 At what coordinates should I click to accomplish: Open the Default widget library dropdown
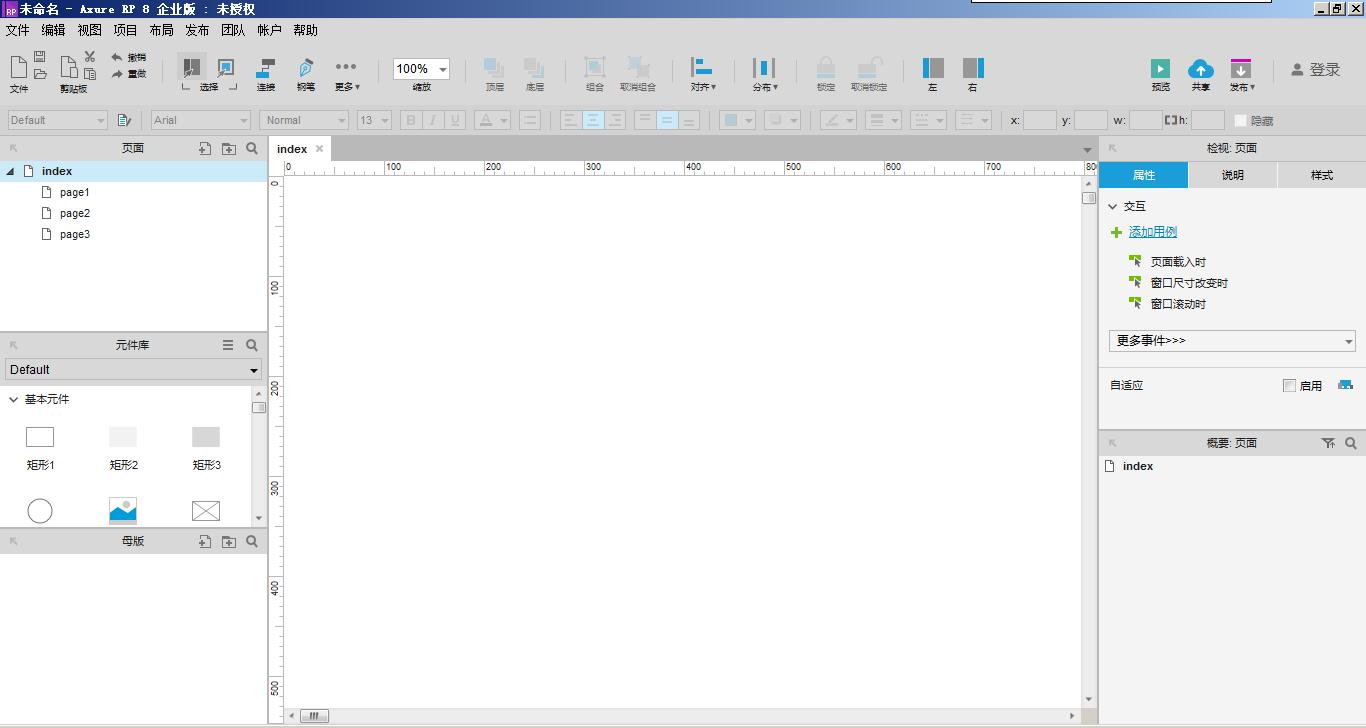tap(133, 370)
